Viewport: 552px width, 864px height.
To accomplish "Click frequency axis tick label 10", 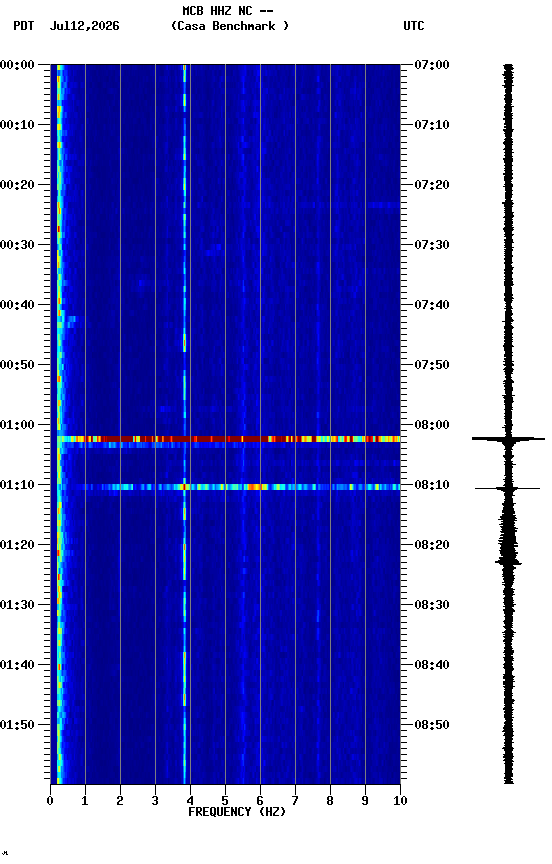I will 400,801.
